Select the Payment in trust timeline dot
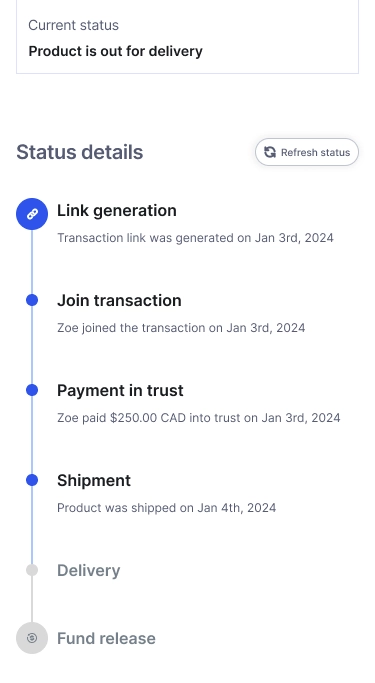This screenshot has width=375, height=683. pos(32,390)
